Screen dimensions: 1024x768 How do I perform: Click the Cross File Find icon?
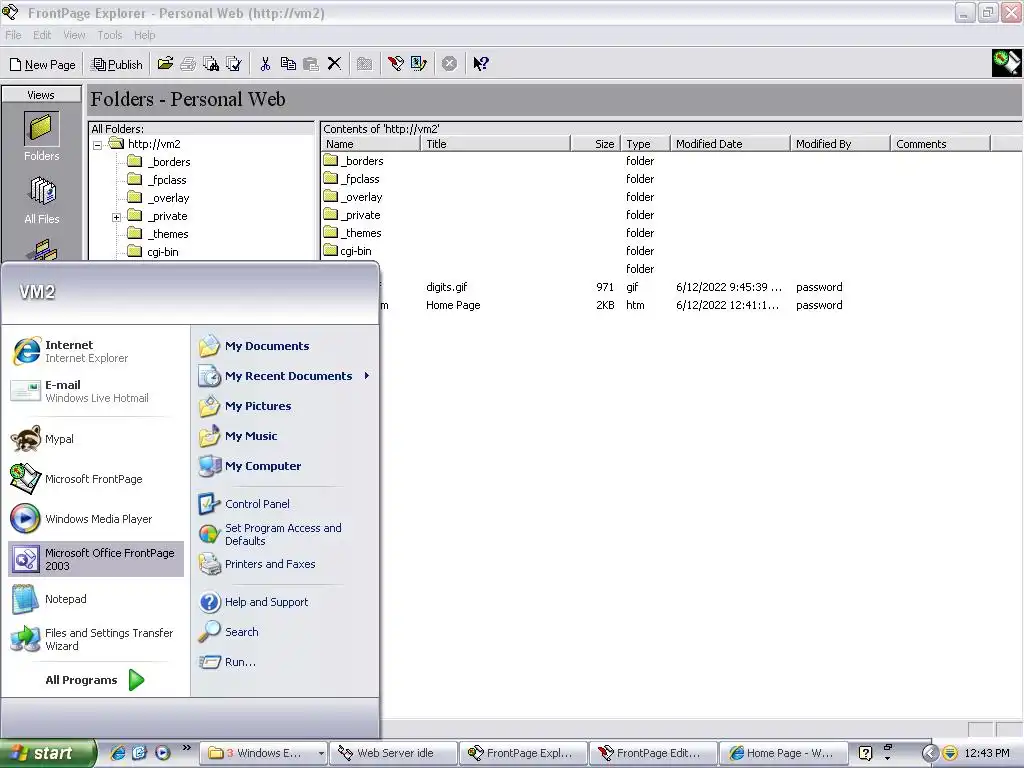point(210,63)
